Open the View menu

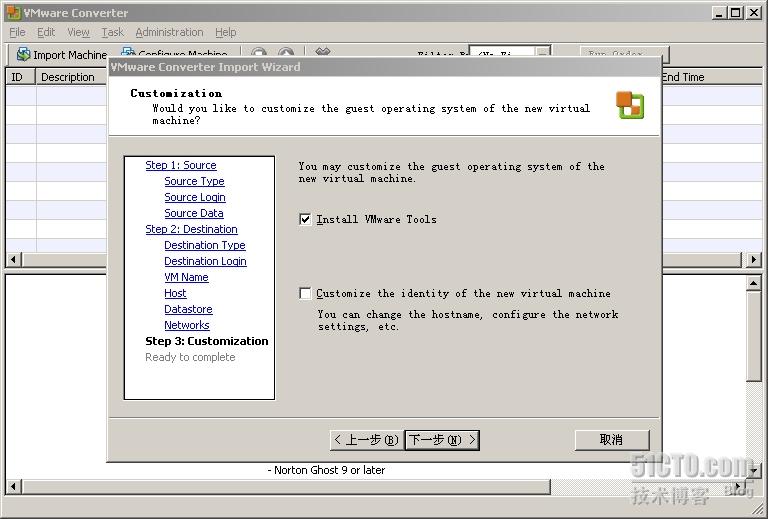(x=78, y=32)
